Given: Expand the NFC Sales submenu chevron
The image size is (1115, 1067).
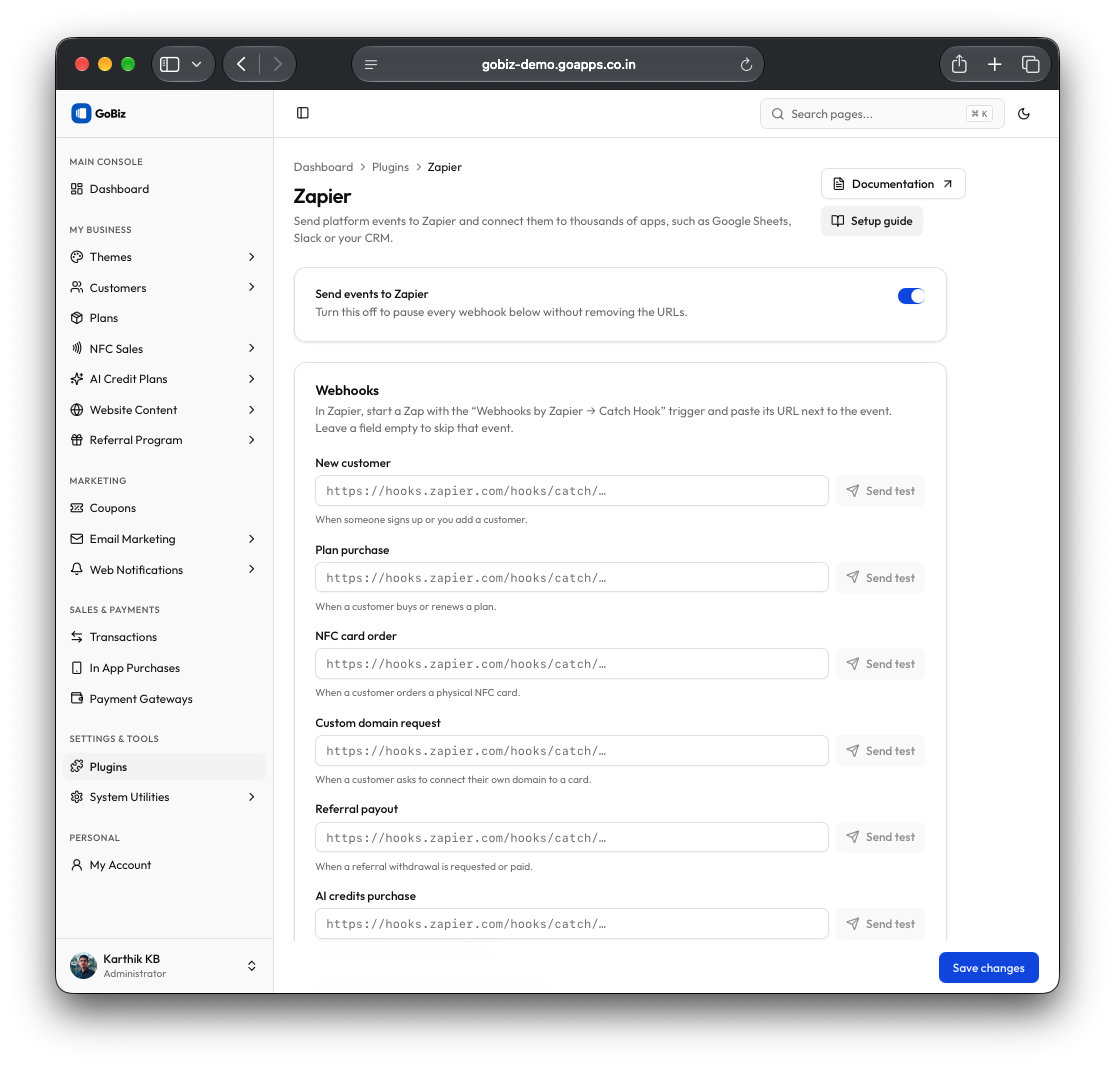Looking at the screenshot, I should 252,349.
